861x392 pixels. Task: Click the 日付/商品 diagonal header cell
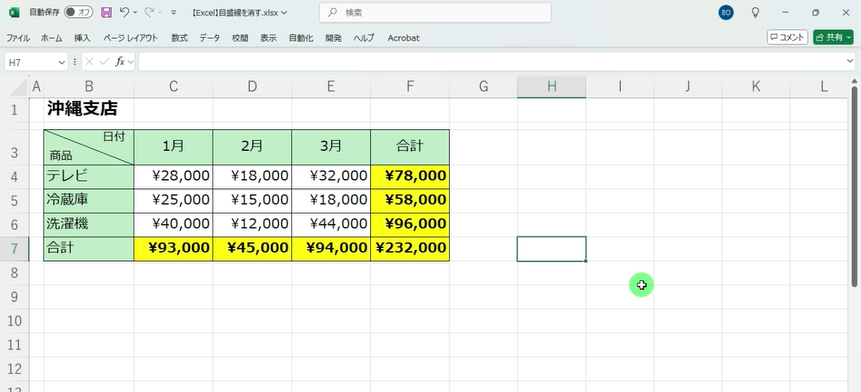click(x=88, y=147)
